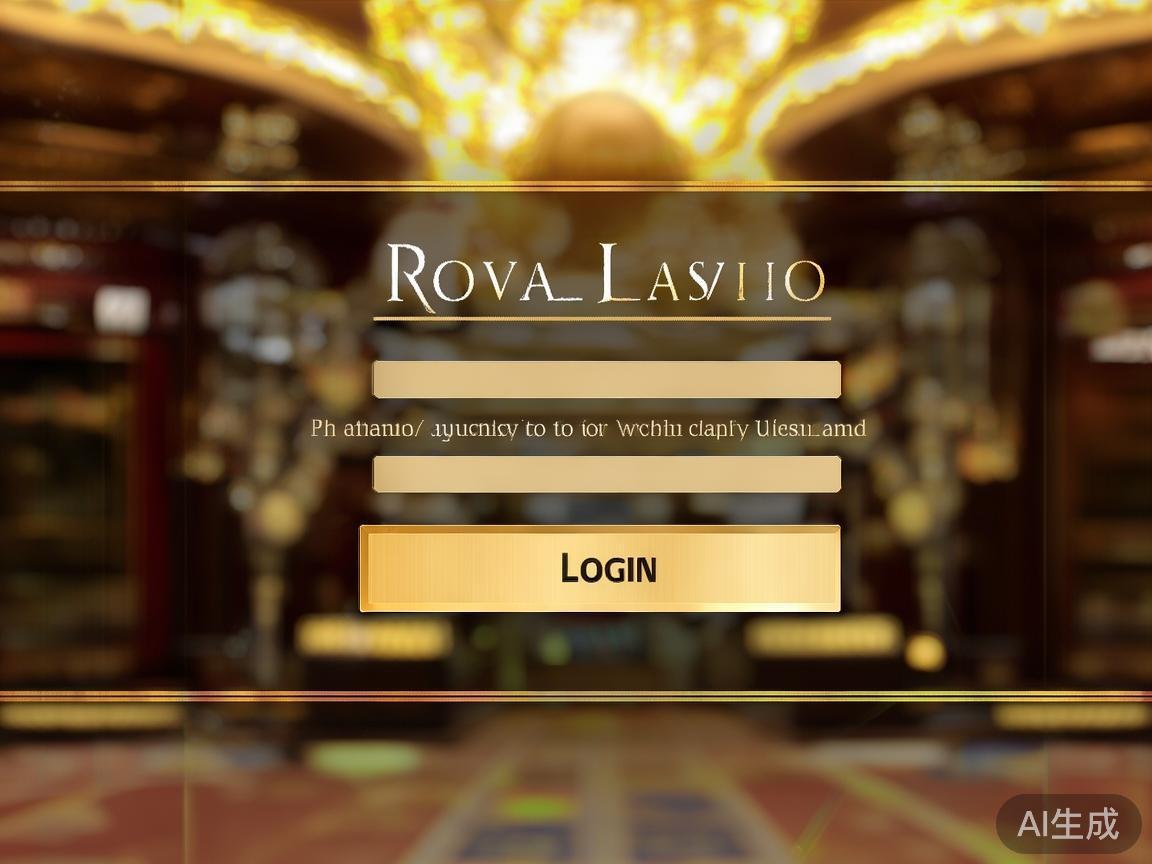The width and height of the screenshot is (1152, 864).
Task: Click the Rova Lasvno title logo
Action: (x=605, y=276)
